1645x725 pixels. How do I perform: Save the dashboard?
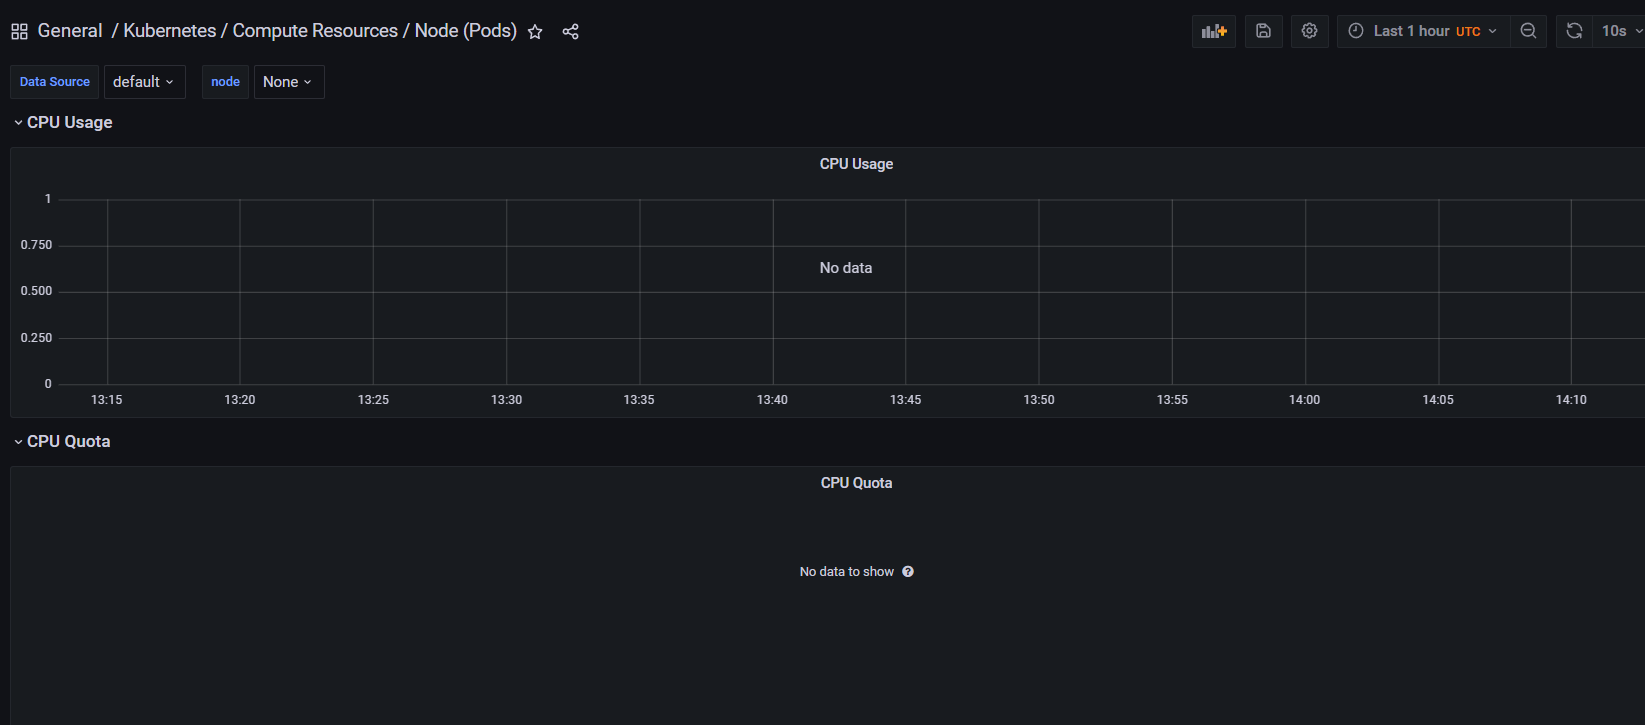(1264, 31)
